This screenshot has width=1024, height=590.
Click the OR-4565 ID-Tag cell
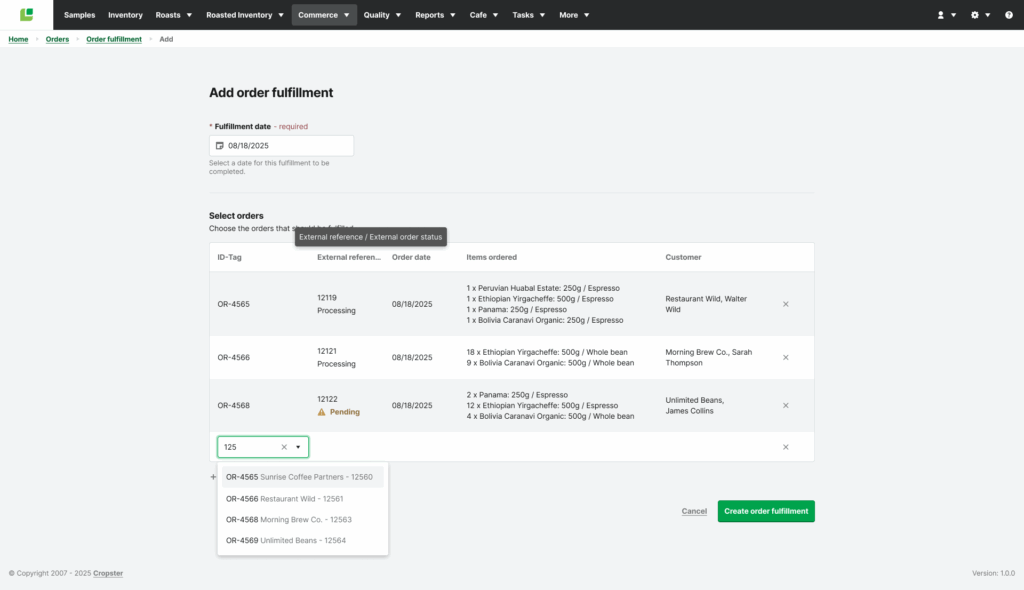pos(233,304)
